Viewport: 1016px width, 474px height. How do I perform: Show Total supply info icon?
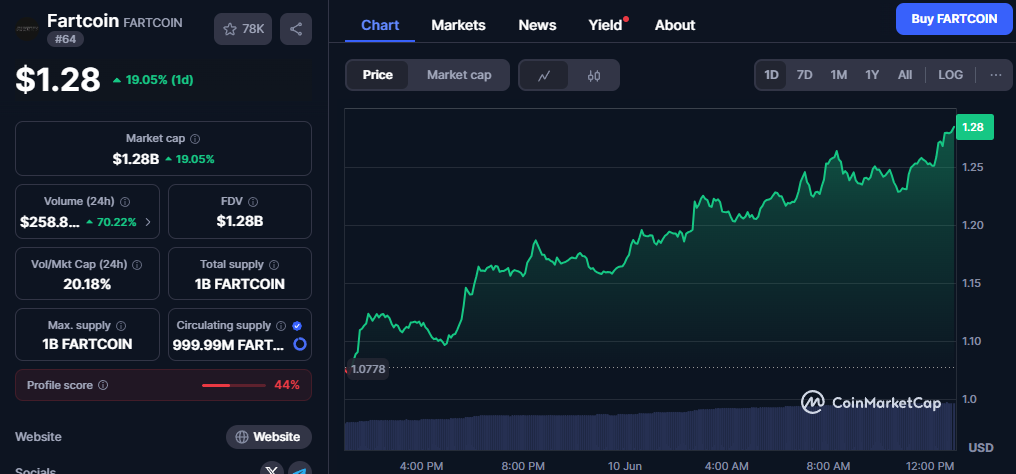pyautogui.click(x=274, y=264)
